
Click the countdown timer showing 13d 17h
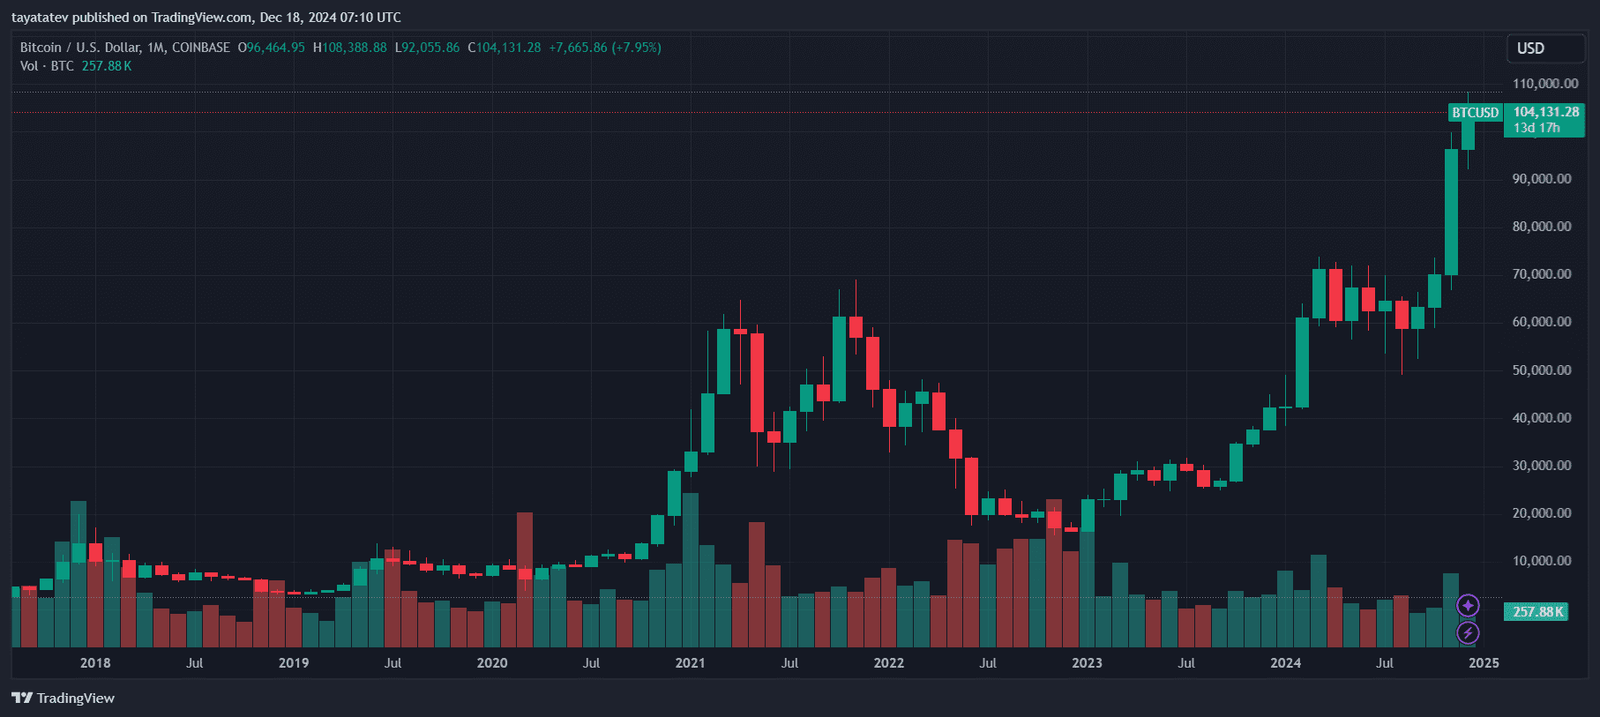(x=1535, y=128)
